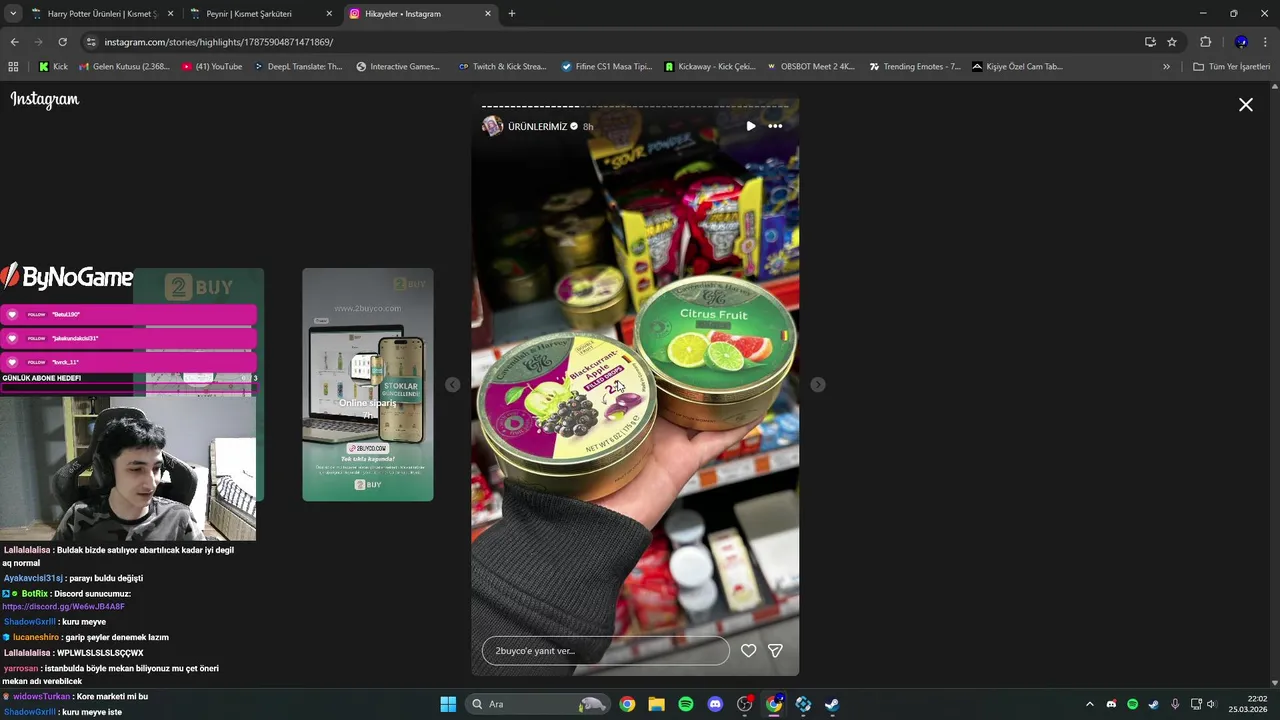The image size is (1280, 720).
Task: Open OBSBOT Meet 2 4K bookmark
Action: [811, 67]
